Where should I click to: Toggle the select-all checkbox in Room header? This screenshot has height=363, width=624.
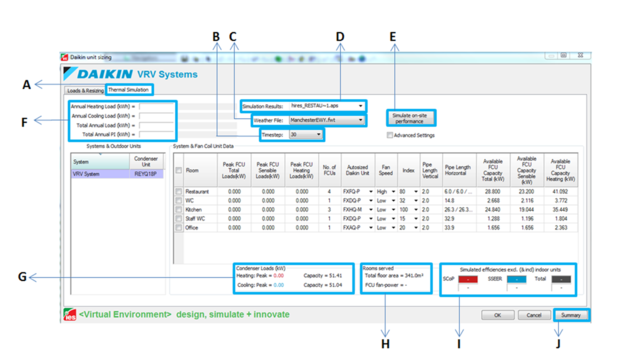179,170
